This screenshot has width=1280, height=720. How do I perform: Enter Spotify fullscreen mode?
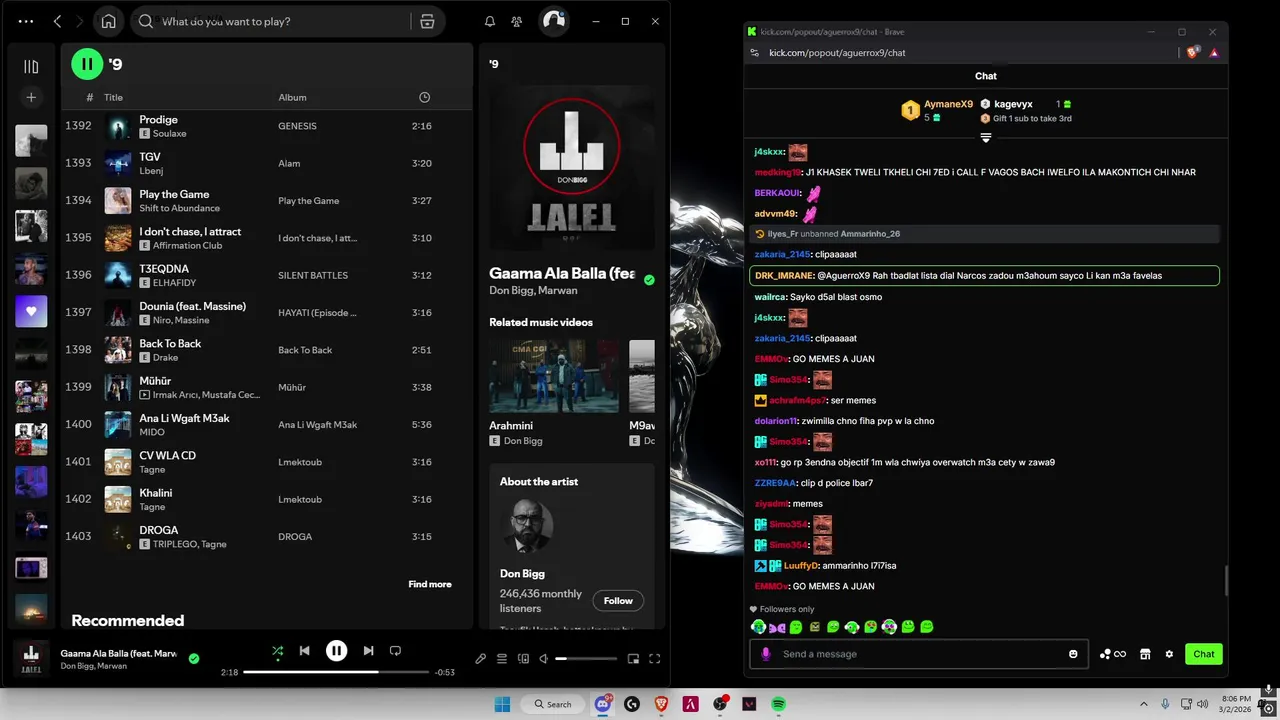655,658
